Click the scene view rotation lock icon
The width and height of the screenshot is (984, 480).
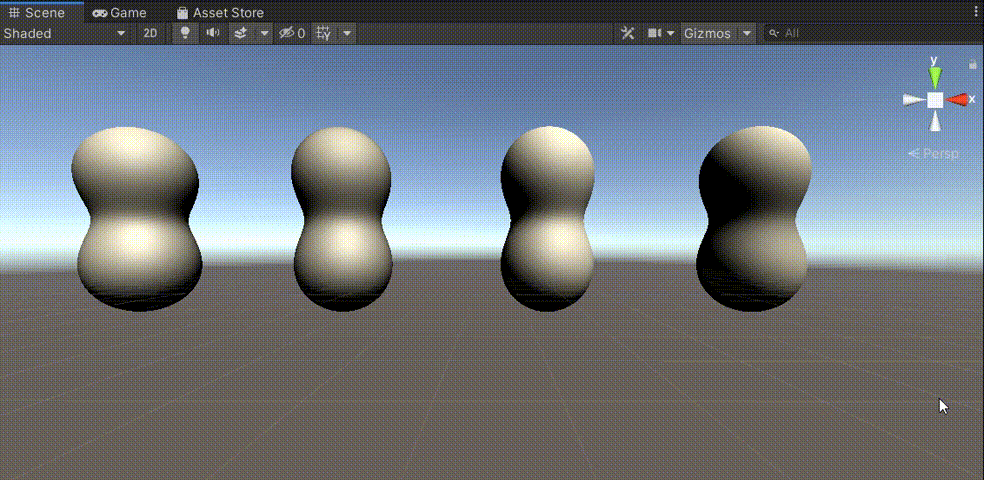click(x=972, y=64)
